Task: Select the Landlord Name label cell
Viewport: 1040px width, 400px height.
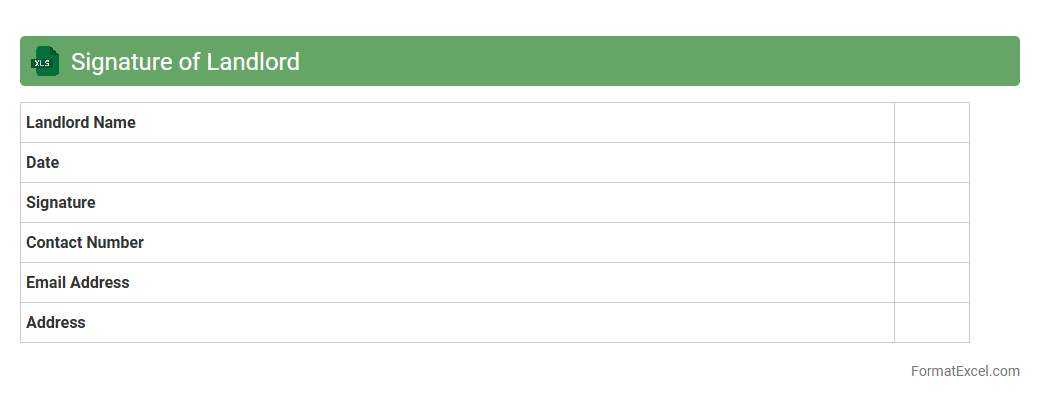Action: (81, 123)
